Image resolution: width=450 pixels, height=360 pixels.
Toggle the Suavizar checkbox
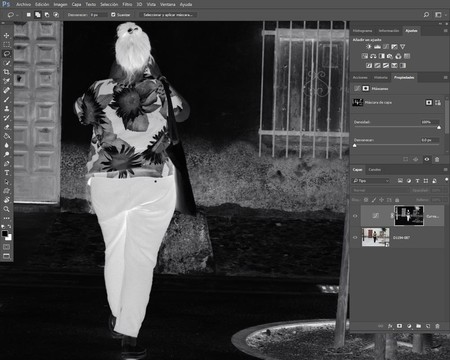113,15
